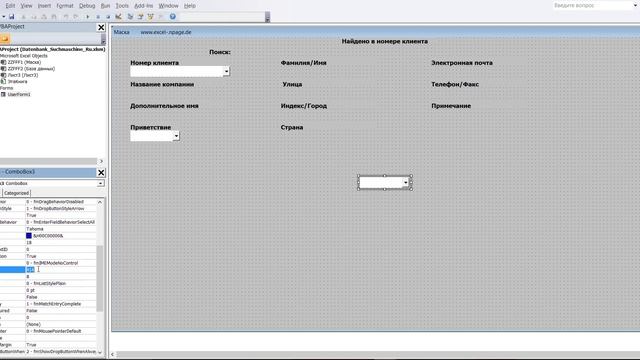
Task: Close the Project Explorer panel
Action: pos(101,27)
